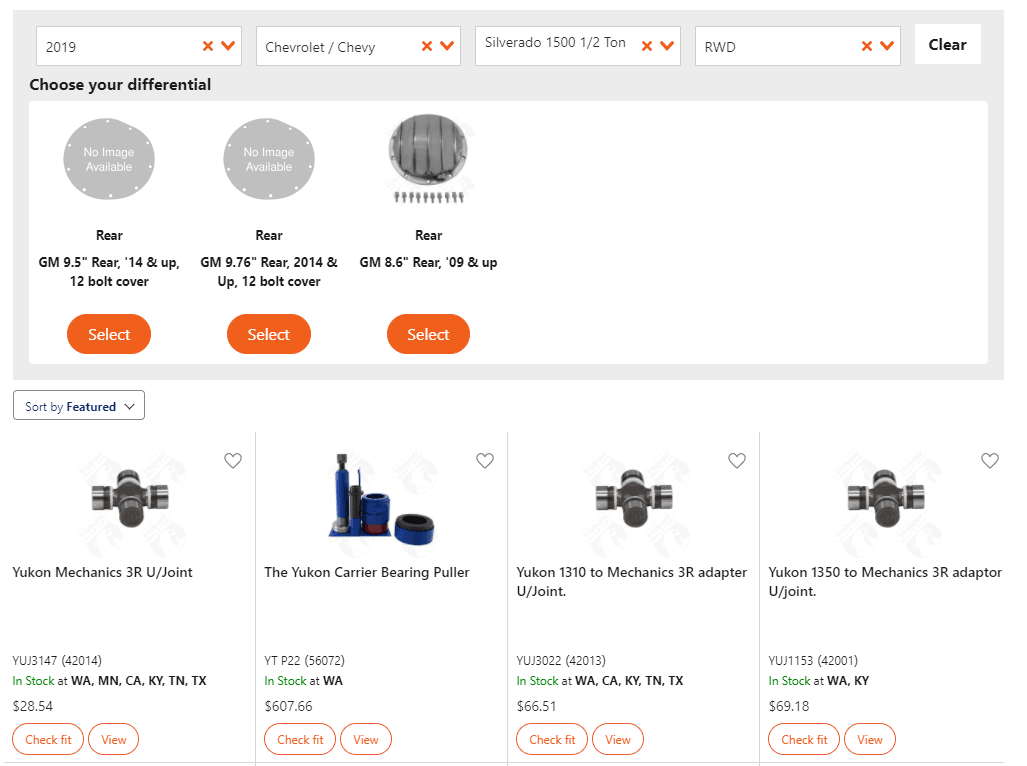
Task: Expand the year selection dropdown
Action: point(227,45)
